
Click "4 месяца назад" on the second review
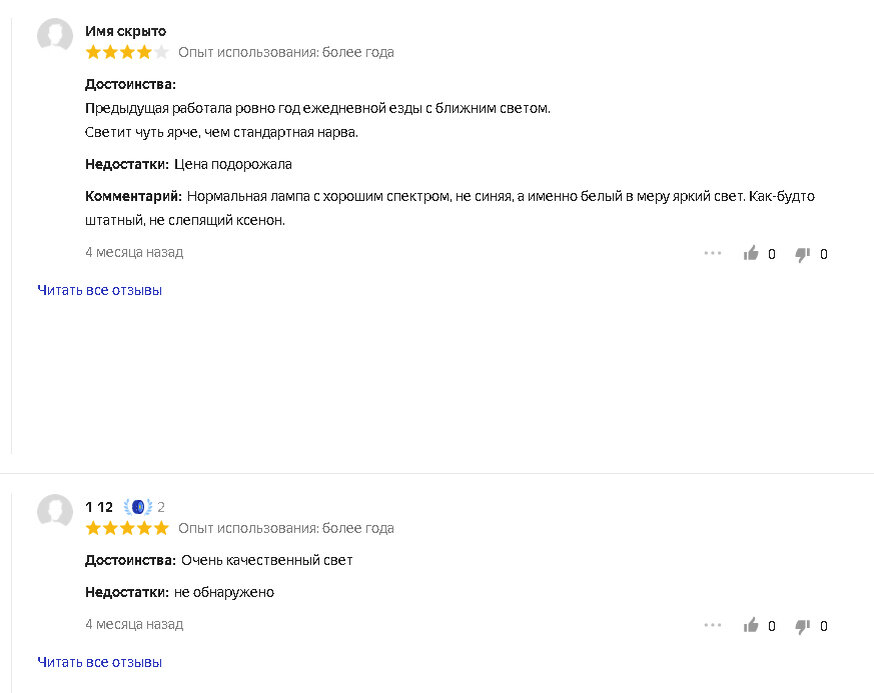[x=134, y=624]
